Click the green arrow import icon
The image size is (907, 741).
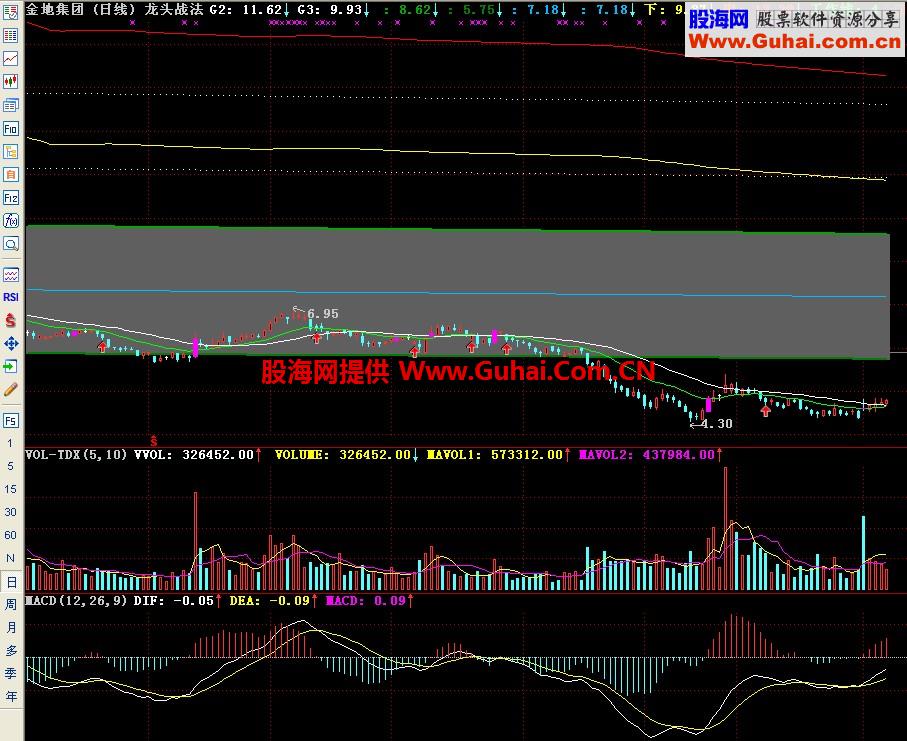(10, 366)
